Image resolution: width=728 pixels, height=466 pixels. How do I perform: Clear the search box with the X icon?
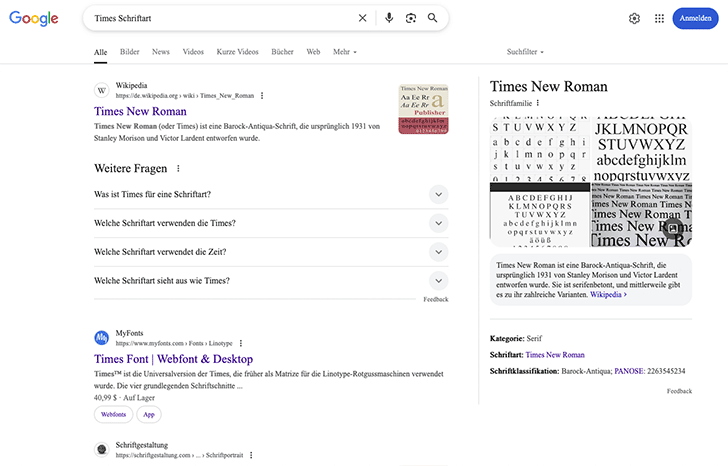363,18
